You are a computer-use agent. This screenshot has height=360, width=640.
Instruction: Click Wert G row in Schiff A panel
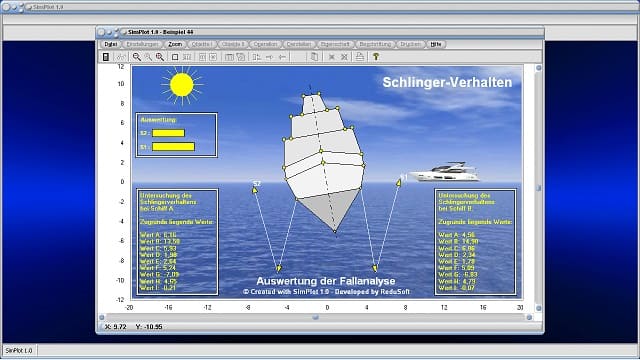click(x=159, y=274)
